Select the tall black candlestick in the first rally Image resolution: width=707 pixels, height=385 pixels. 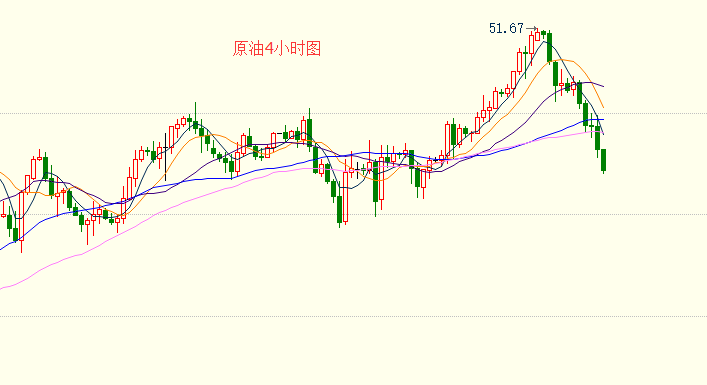click(x=165, y=156)
